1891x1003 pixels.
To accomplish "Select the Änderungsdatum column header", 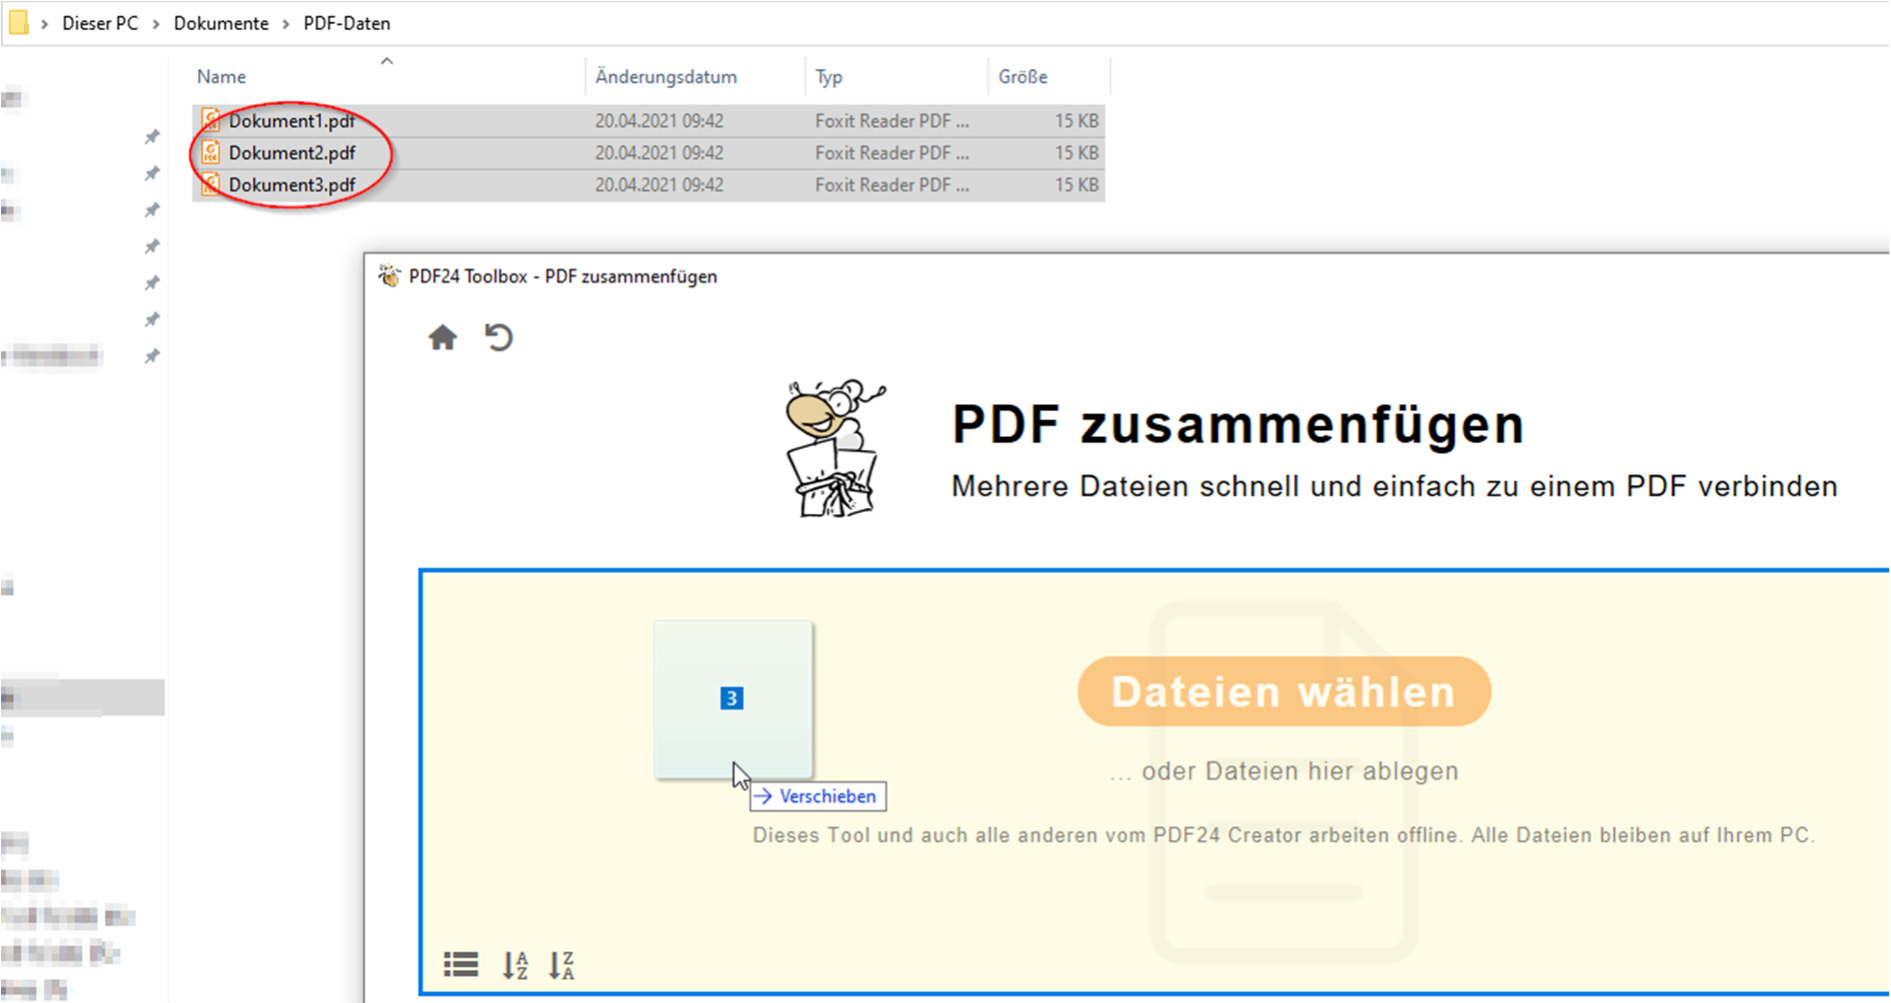I will pos(666,76).
